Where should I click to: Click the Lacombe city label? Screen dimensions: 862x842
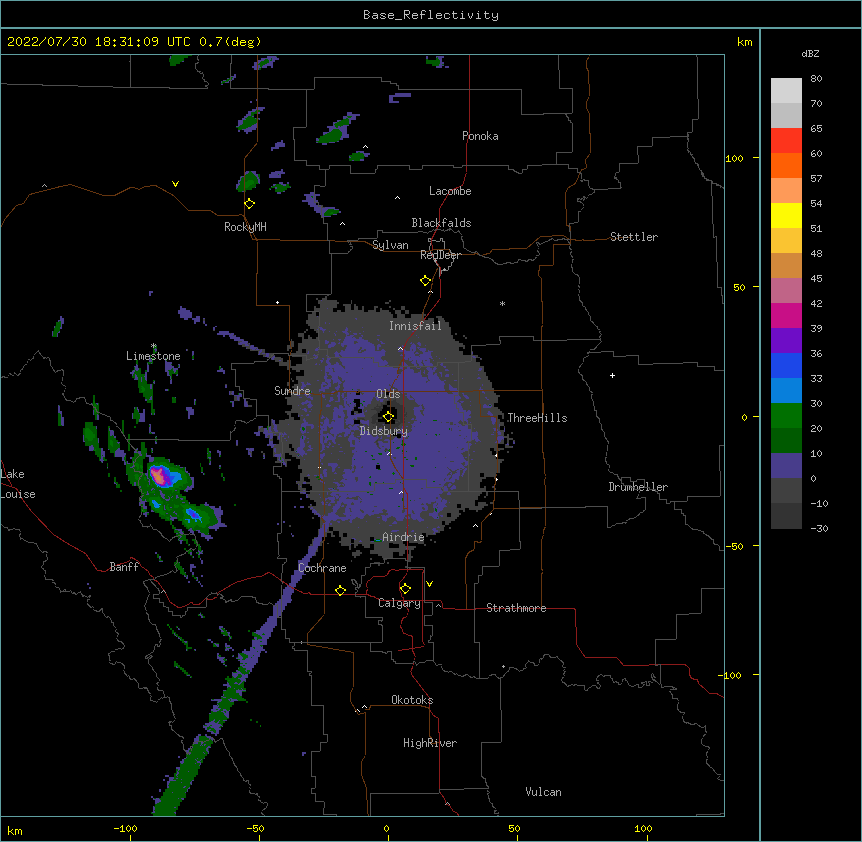450,191
